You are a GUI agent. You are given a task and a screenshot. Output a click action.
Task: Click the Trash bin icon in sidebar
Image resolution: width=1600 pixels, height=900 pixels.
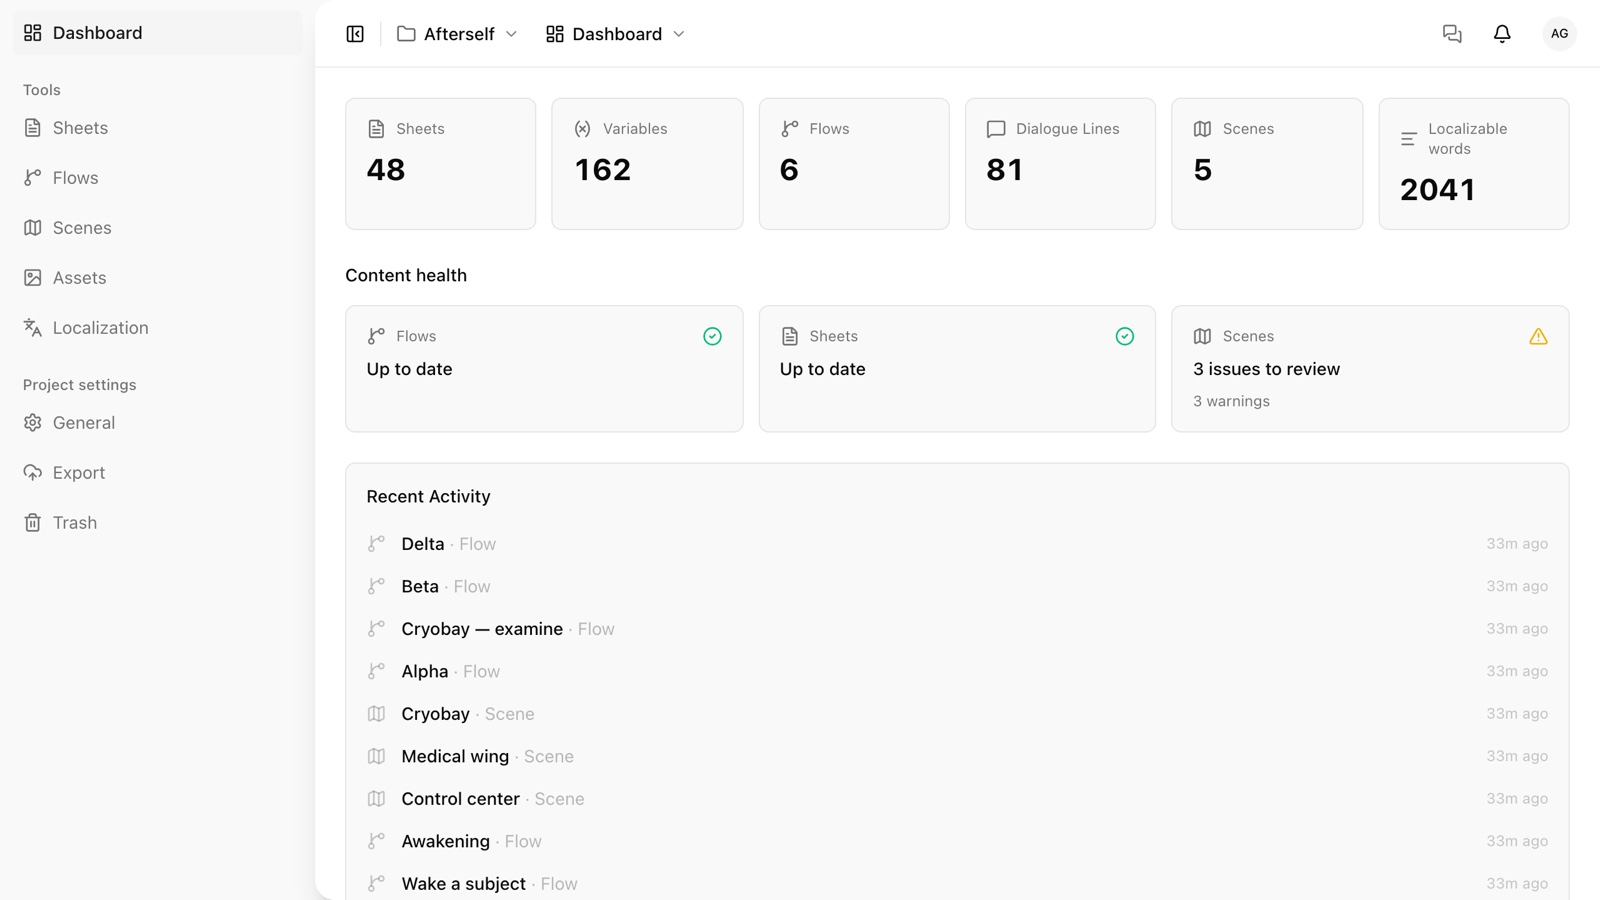pos(33,523)
